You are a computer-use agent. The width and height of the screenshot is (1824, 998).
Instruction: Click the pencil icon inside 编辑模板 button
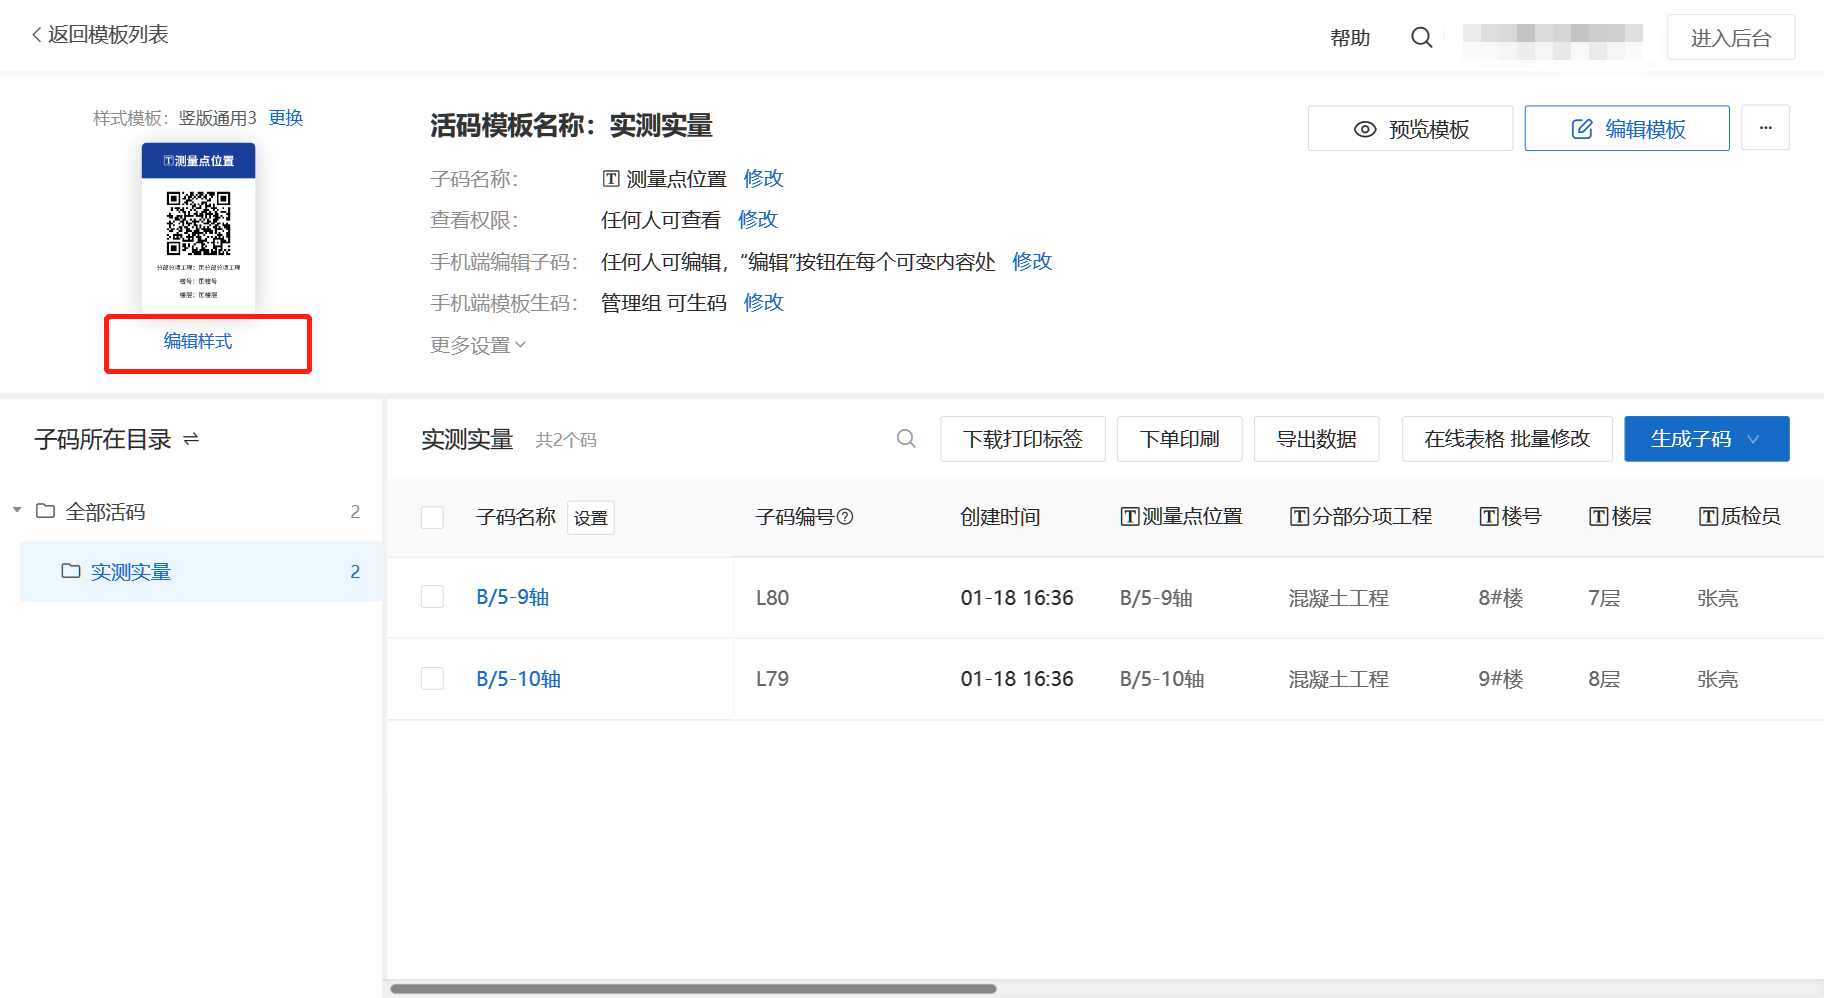tap(1579, 128)
